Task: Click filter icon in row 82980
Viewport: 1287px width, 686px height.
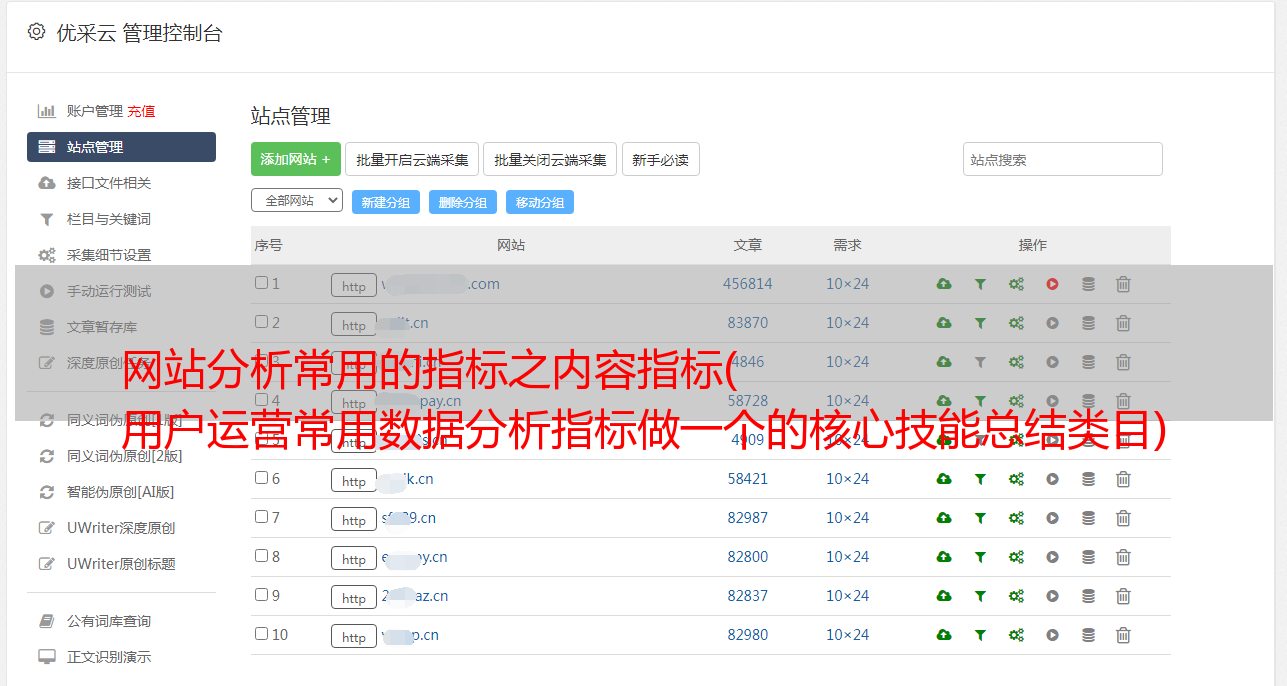Action: coord(980,635)
